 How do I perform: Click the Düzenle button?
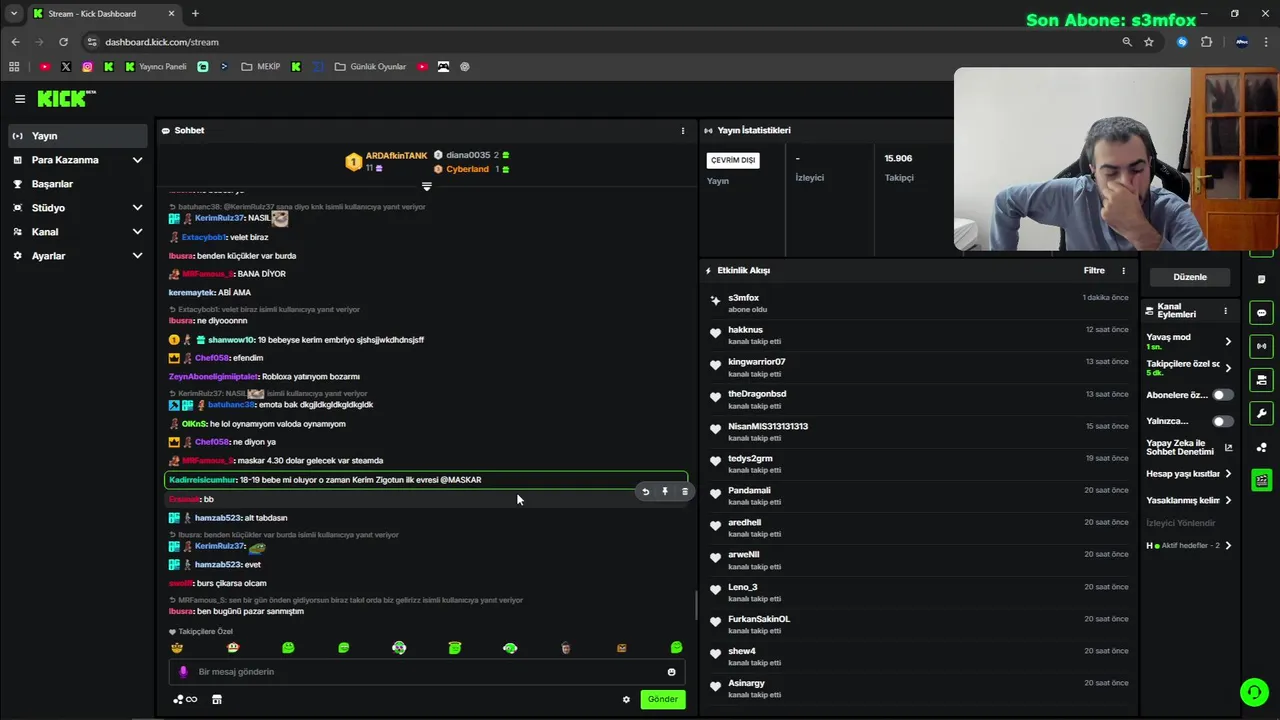tap(1190, 277)
